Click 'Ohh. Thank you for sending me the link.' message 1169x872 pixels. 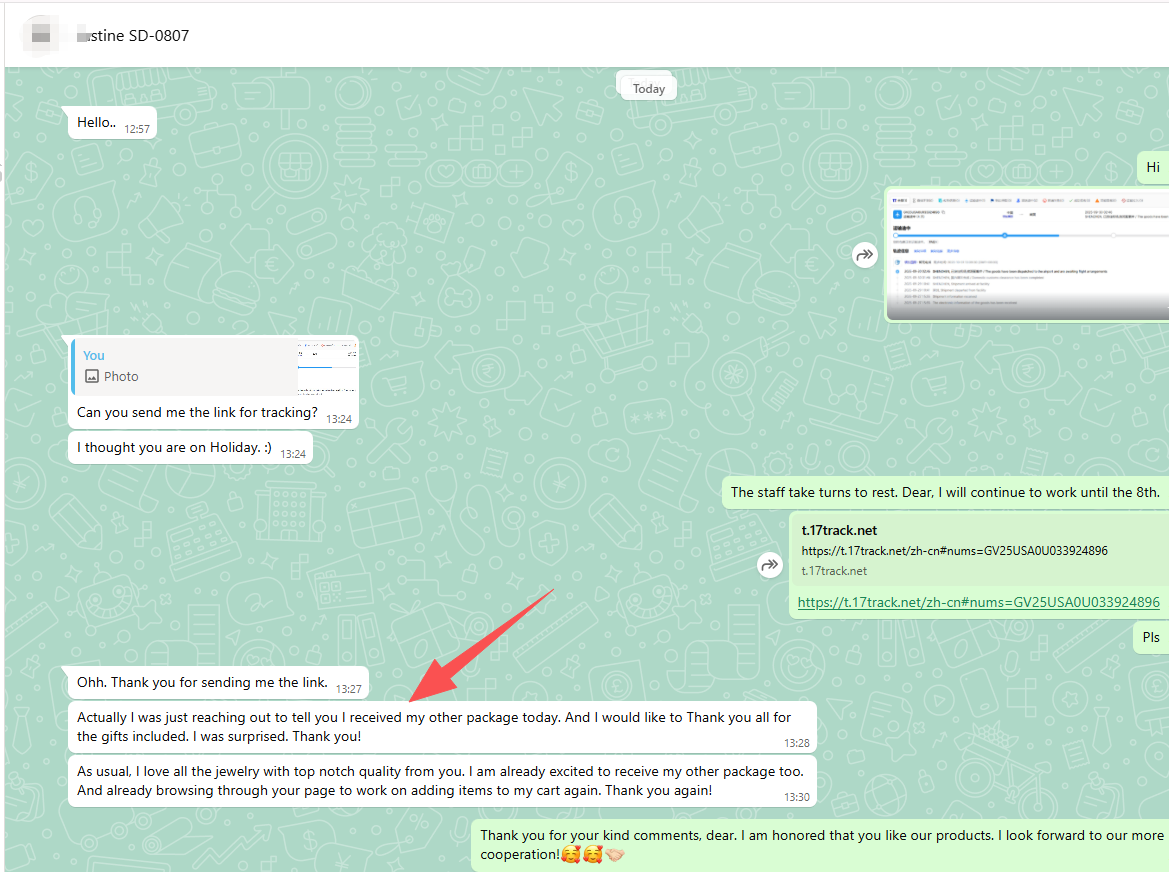[x=218, y=683]
